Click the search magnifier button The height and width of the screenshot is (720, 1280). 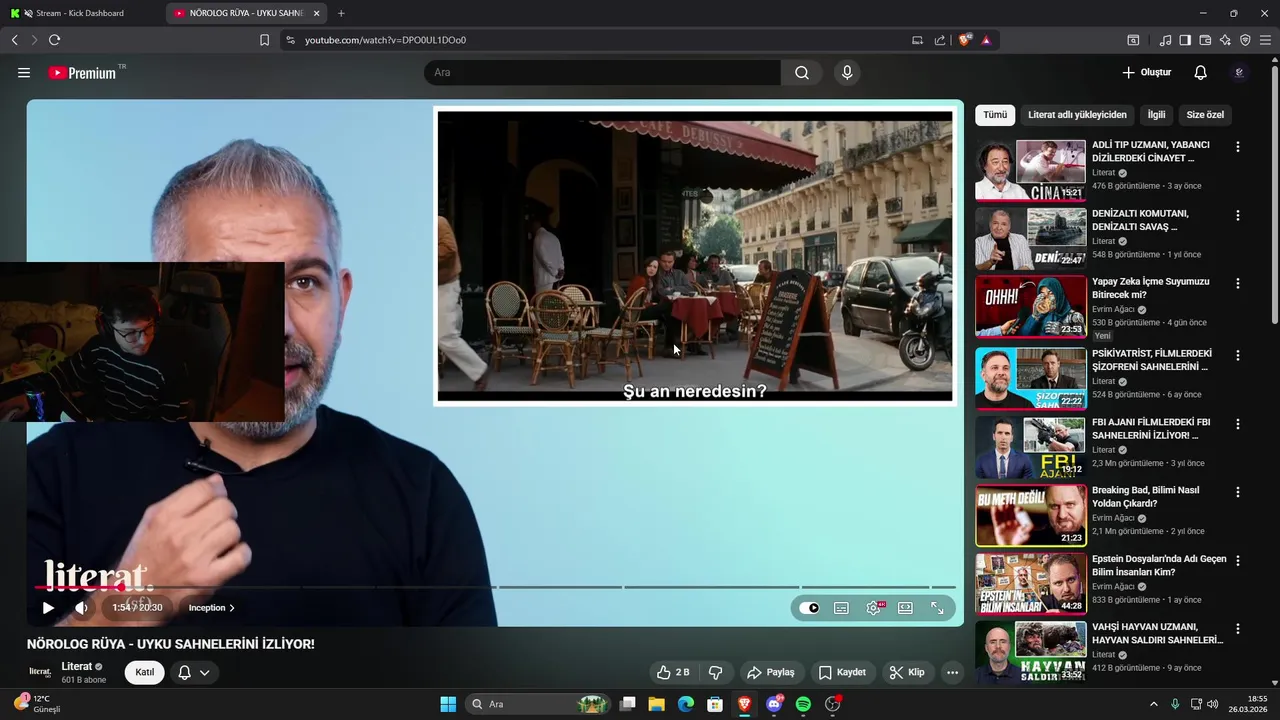click(x=802, y=73)
